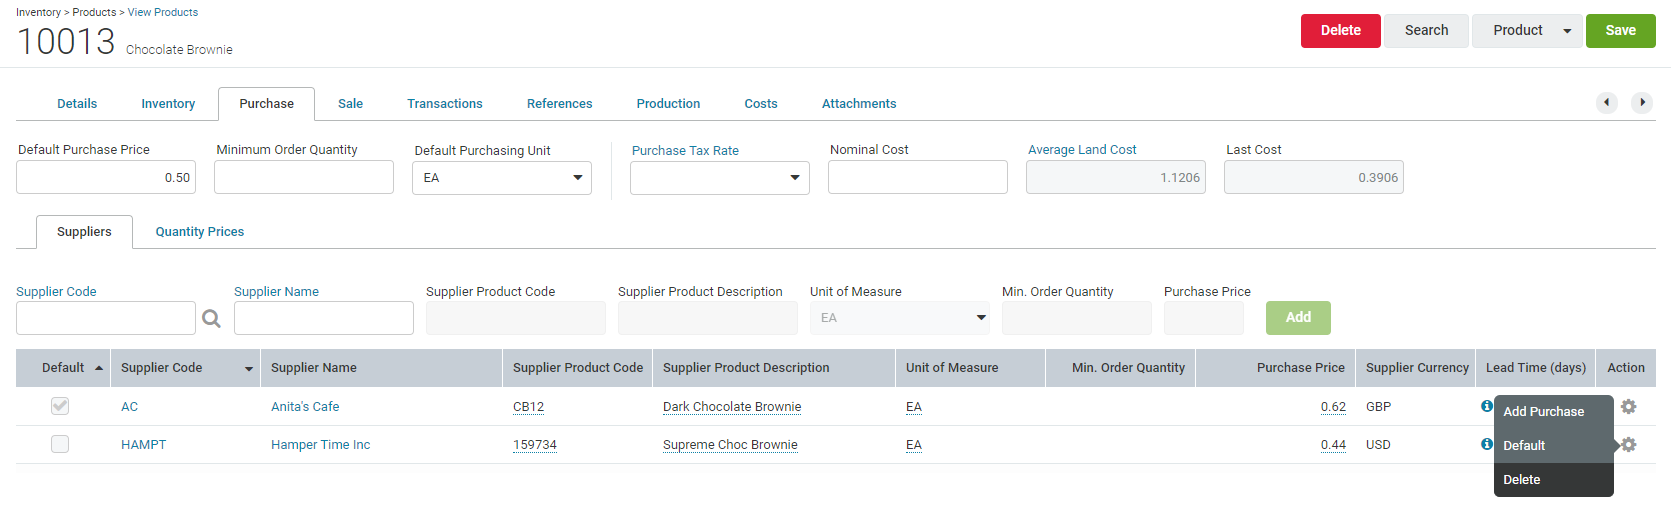
Task: Open the Hamper Time Inc supplier link
Action: click(320, 445)
